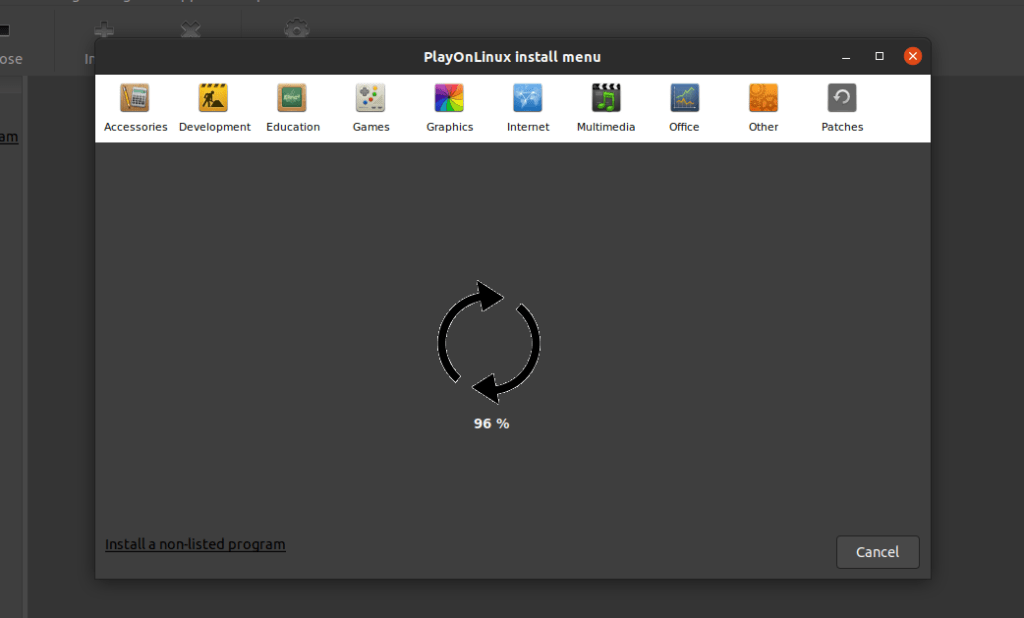1024x618 pixels.
Task: Click the Configure gear icon in main window
Action: click(x=296, y=28)
